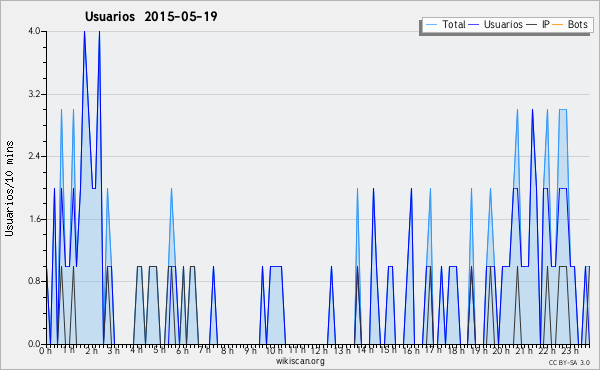Screen dimensions: 600x370
Task: Click the '18 h' x-axis label
Action: 456,351
